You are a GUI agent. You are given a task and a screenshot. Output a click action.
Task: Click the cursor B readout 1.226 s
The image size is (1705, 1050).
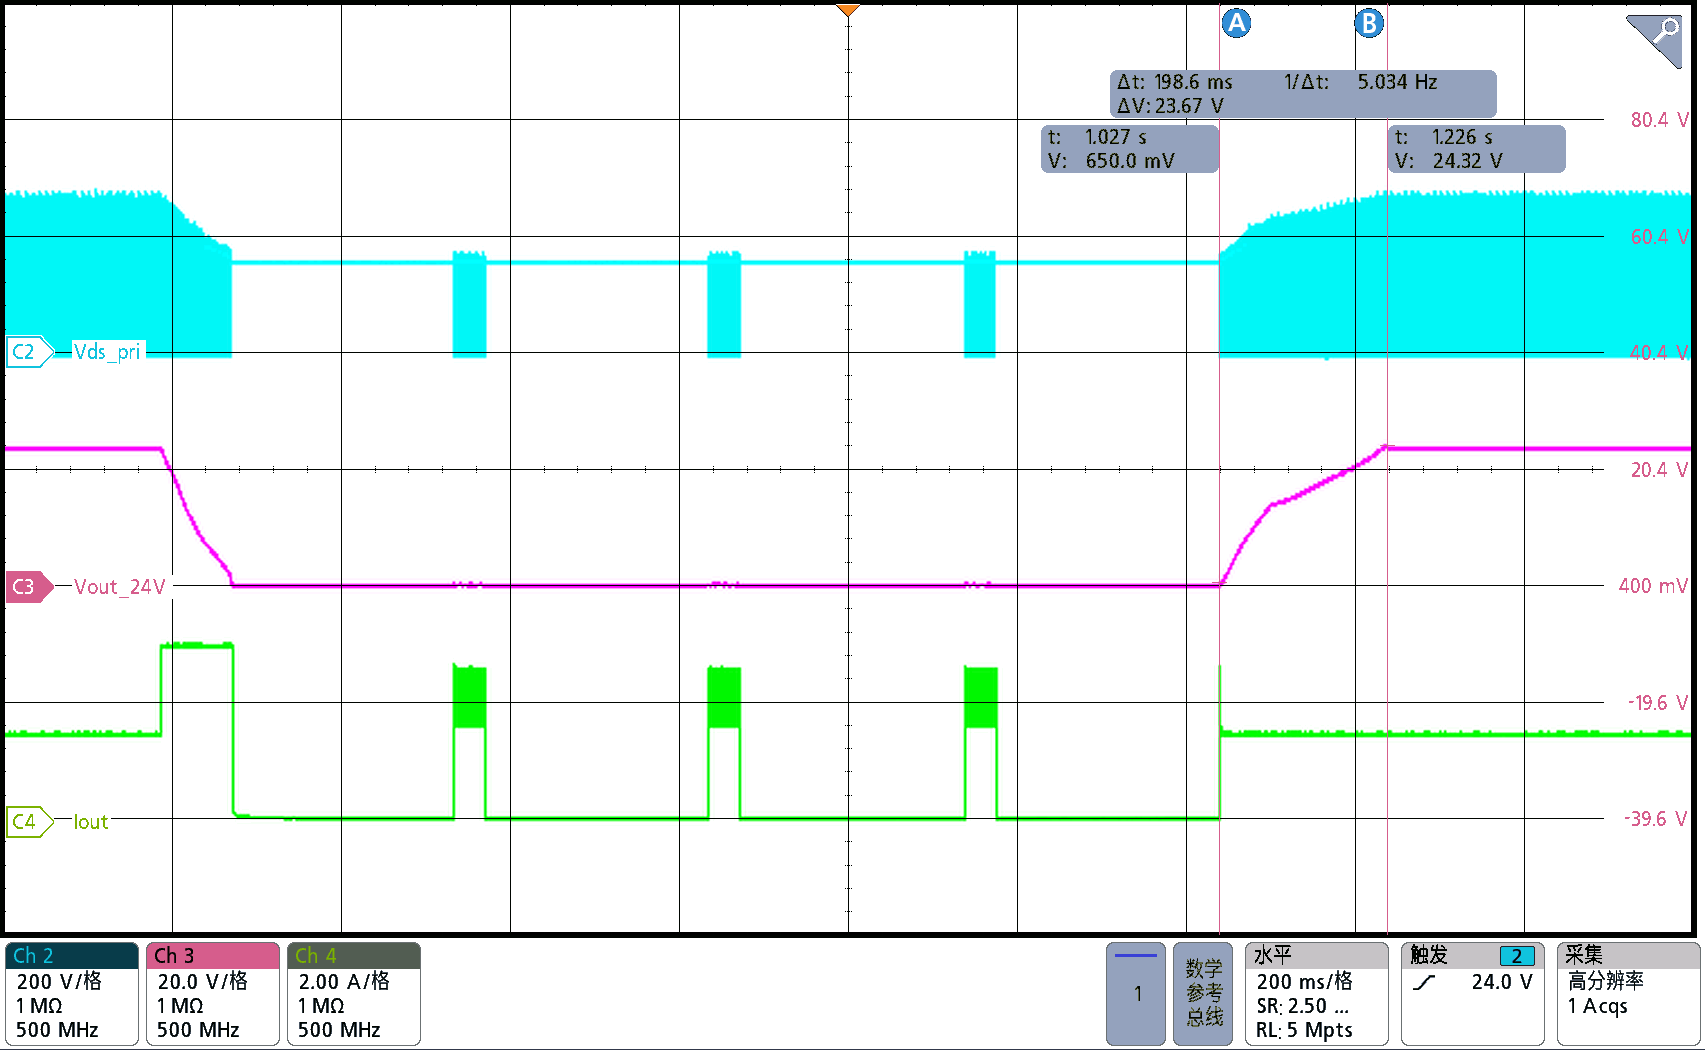click(x=1476, y=149)
